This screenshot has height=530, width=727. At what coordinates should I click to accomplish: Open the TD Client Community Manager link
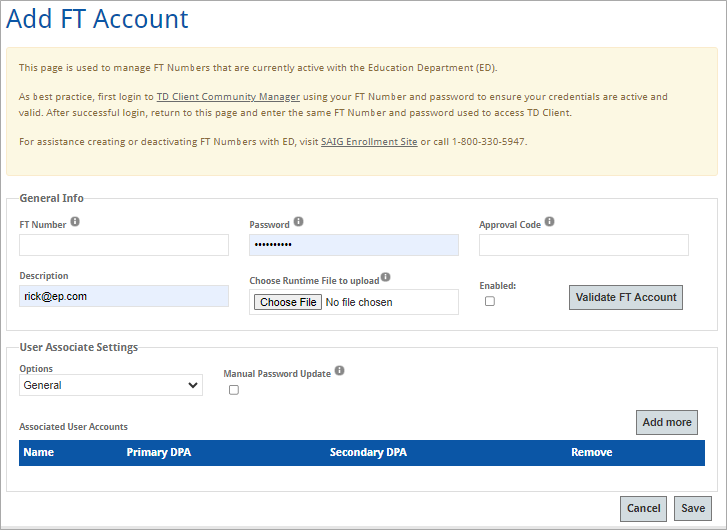click(x=228, y=97)
